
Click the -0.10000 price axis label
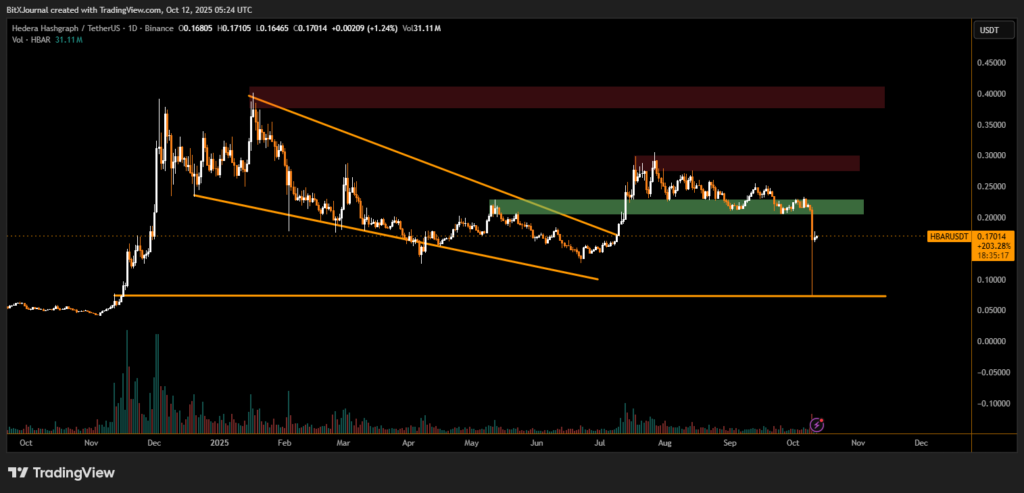pos(992,404)
